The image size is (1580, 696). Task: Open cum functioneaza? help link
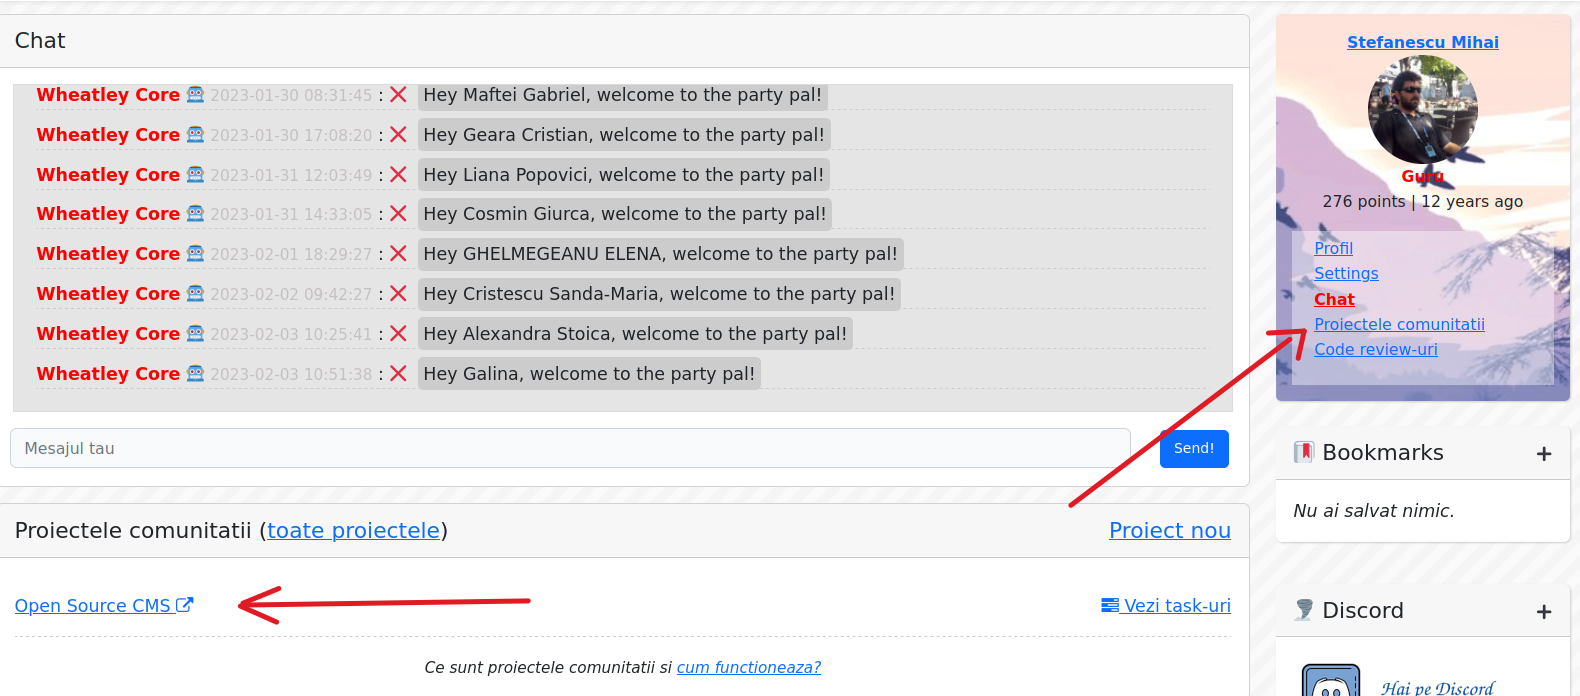pos(749,667)
